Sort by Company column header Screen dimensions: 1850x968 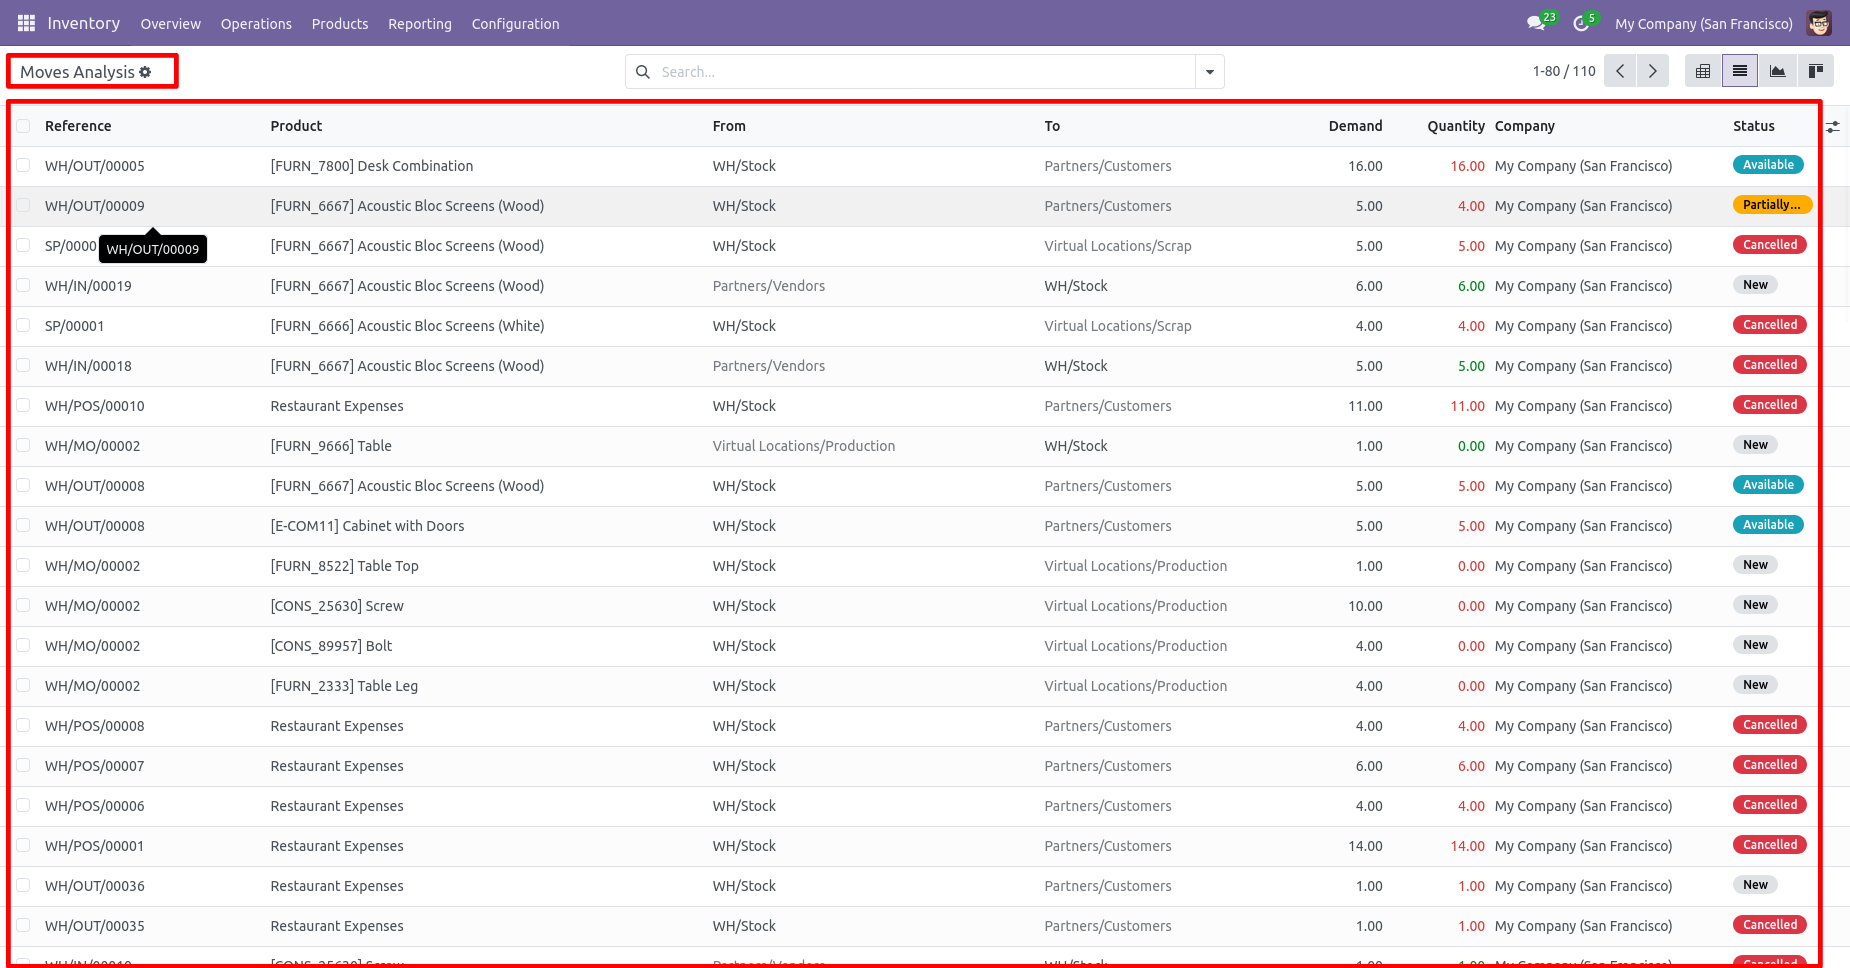pyautogui.click(x=1525, y=126)
